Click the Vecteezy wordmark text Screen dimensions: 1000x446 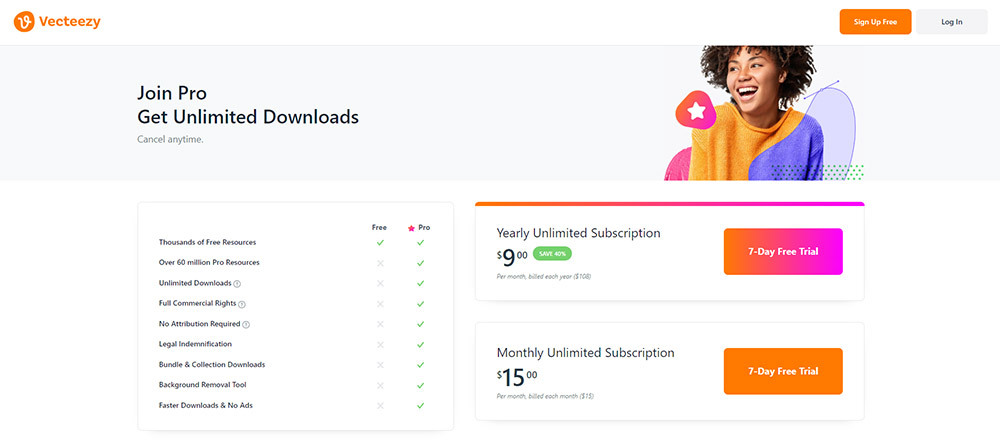coord(70,22)
